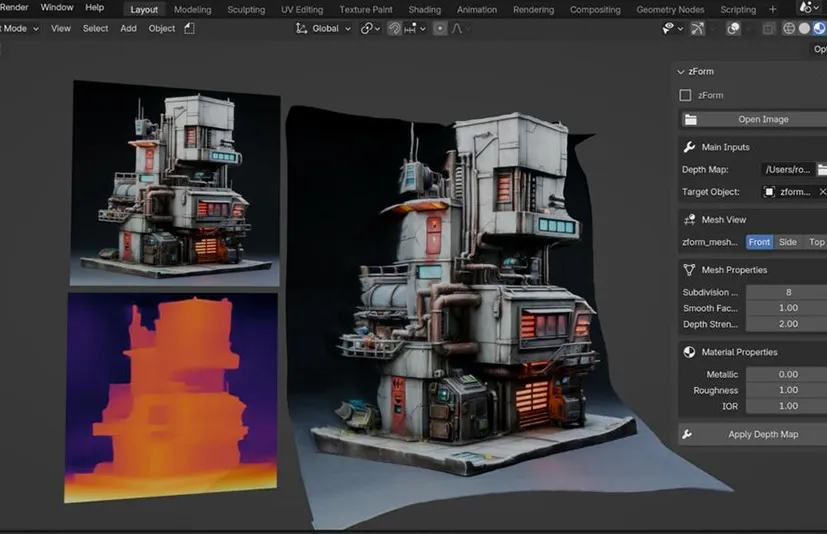This screenshot has height=534, width=827.
Task: Adjust the Roughness value field
Action: click(x=786, y=390)
